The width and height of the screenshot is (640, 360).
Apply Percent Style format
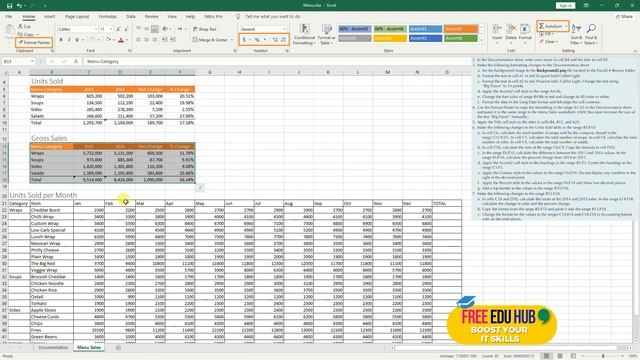coord(257,40)
